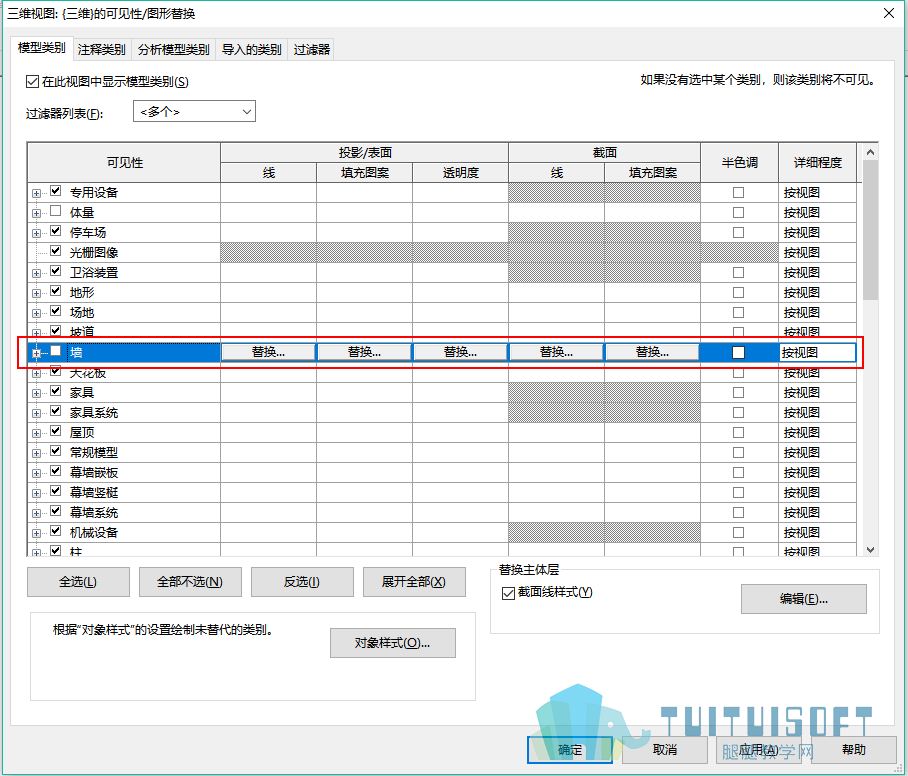Click 替换 under 截面 线 for 墙
This screenshot has height=776, width=908.
click(556, 352)
